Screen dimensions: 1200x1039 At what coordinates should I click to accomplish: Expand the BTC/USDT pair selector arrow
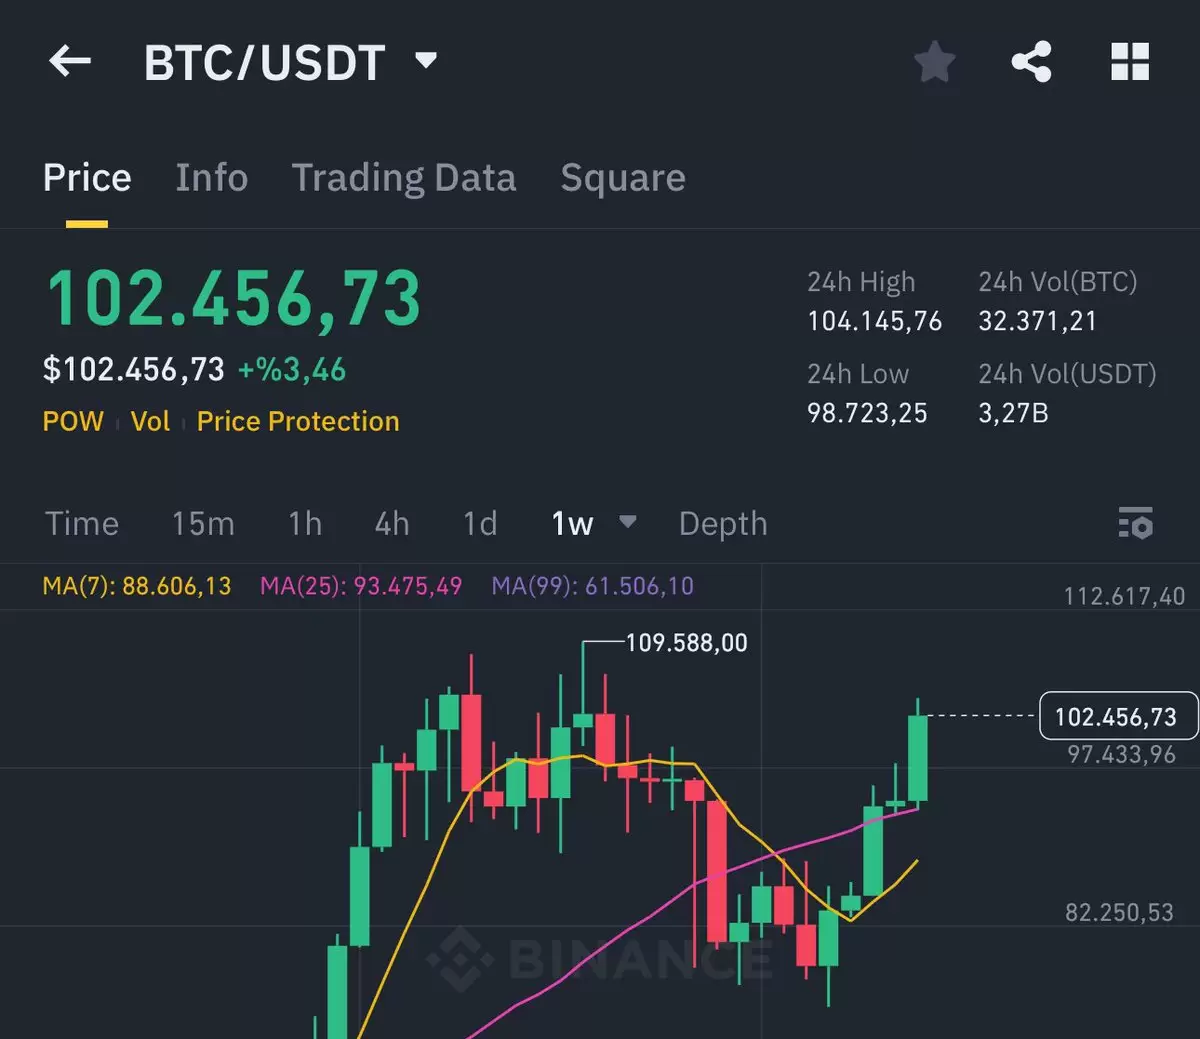(426, 61)
